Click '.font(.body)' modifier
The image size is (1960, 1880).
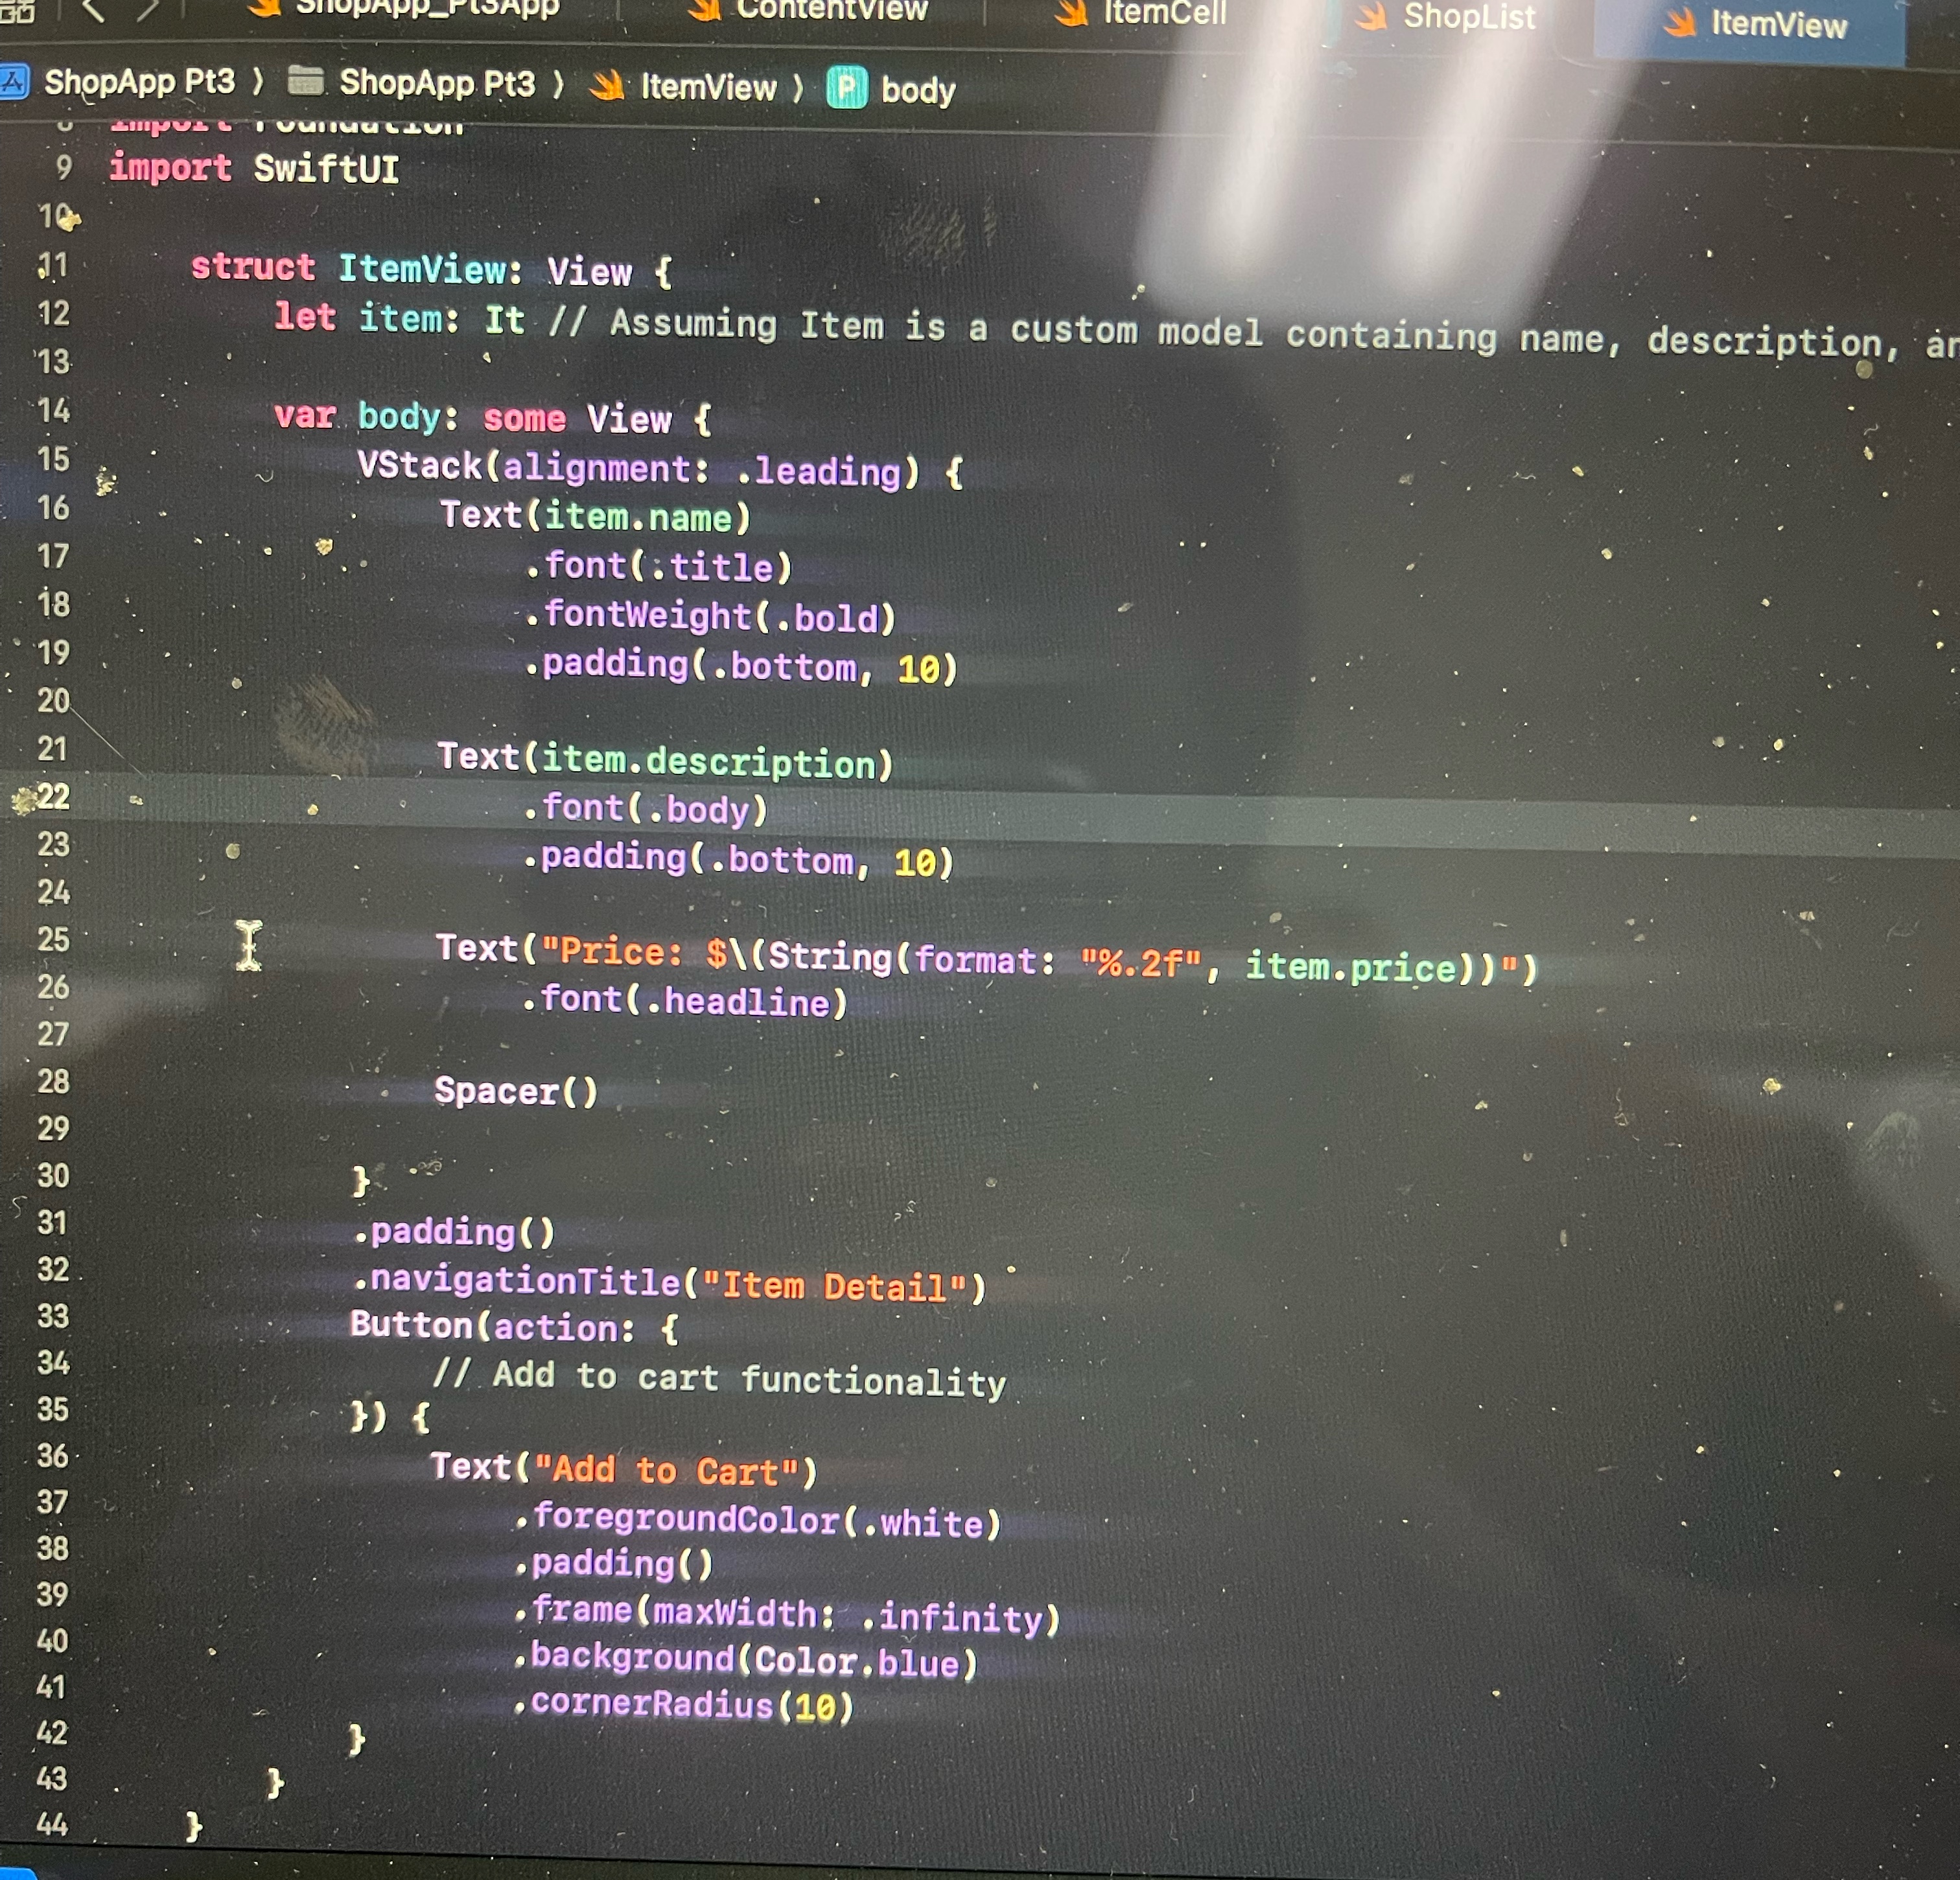(645, 808)
